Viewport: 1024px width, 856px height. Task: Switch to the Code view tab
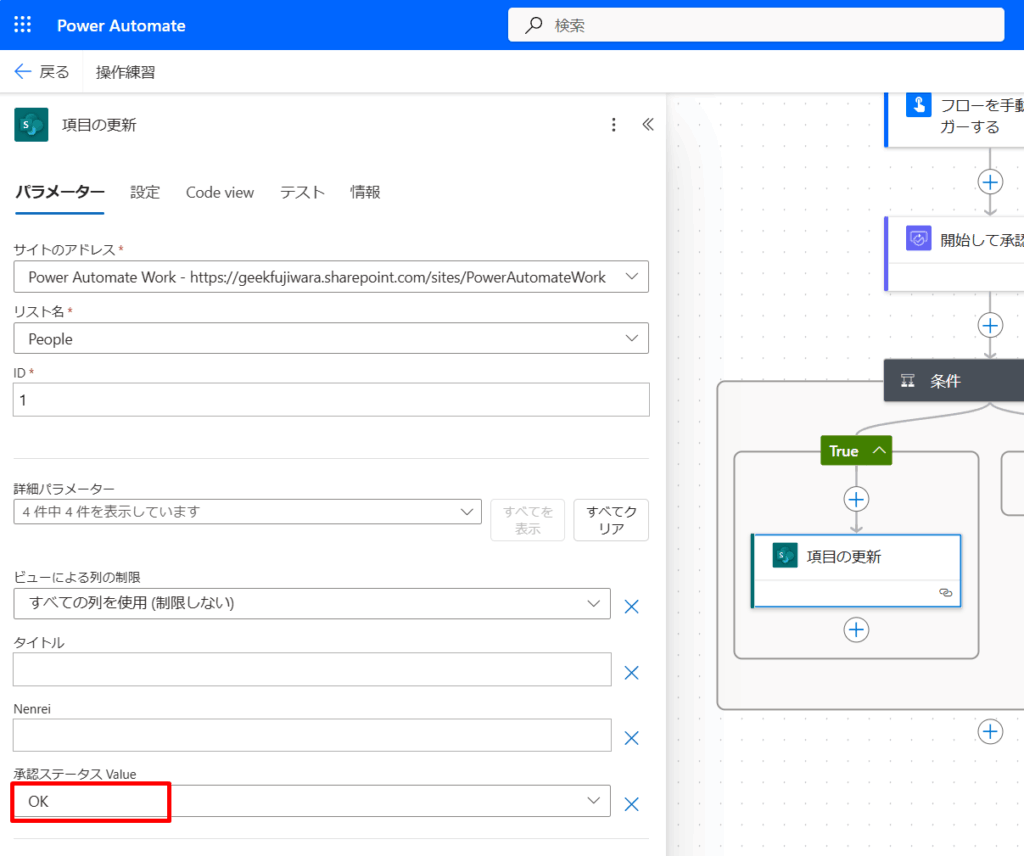(x=219, y=192)
